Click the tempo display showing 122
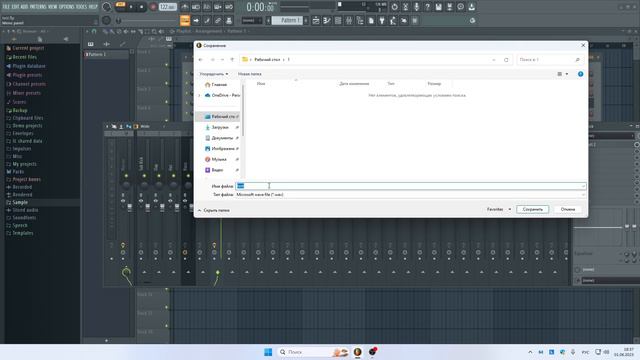Screen dimensions: 640x360 point(167,7)
